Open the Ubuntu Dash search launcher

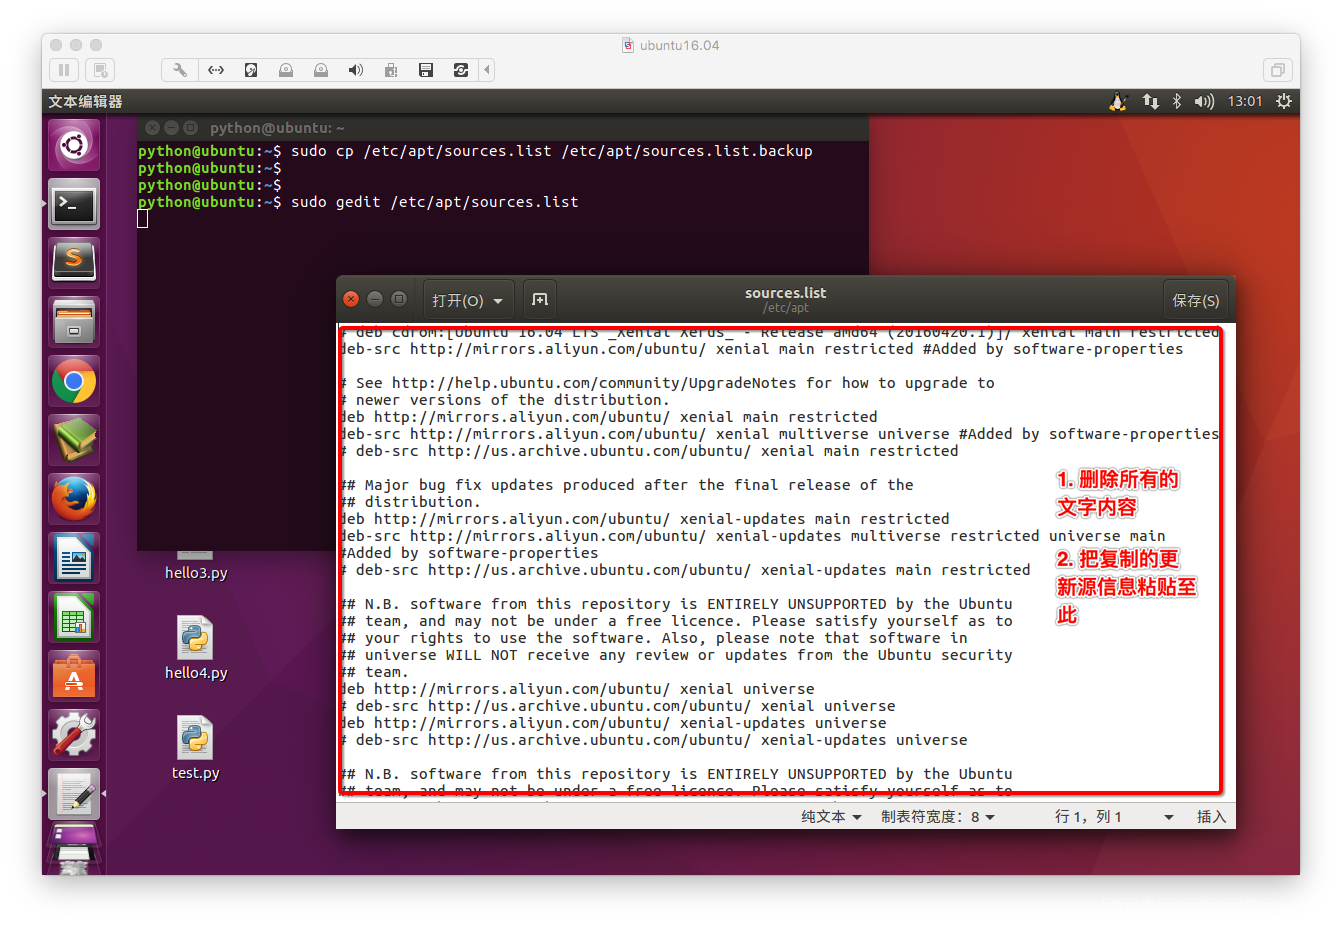(x=74, y=146)
